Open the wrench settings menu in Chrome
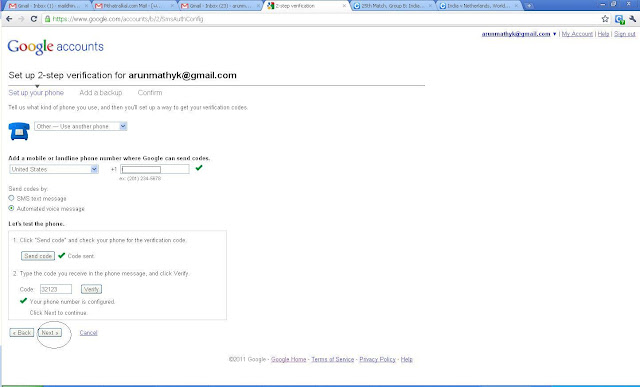This screenshot has height=387, width=640. (633, 19)
